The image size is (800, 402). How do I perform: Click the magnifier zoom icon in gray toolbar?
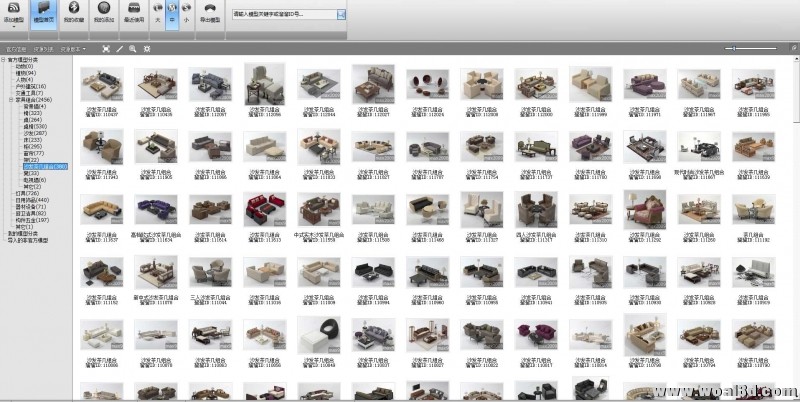pos(133,49)
